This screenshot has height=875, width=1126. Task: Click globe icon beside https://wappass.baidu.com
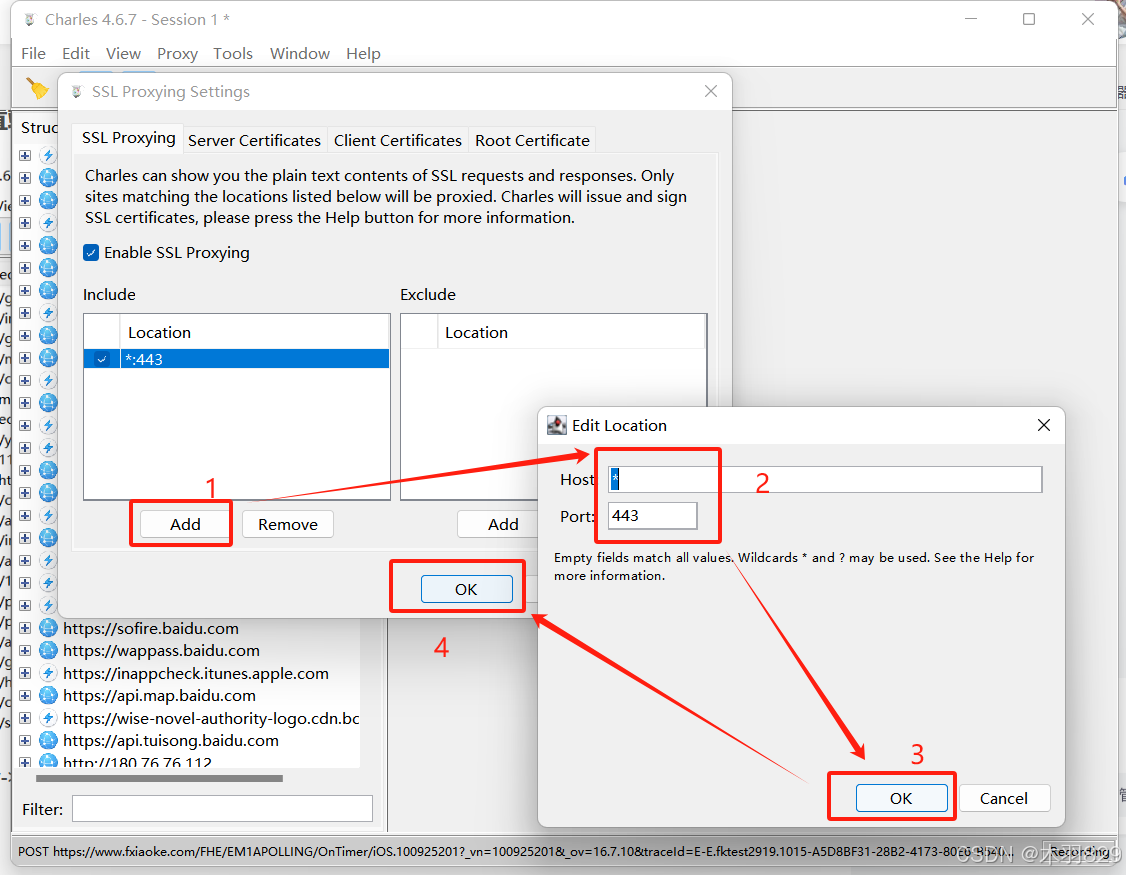pos(48,650)
